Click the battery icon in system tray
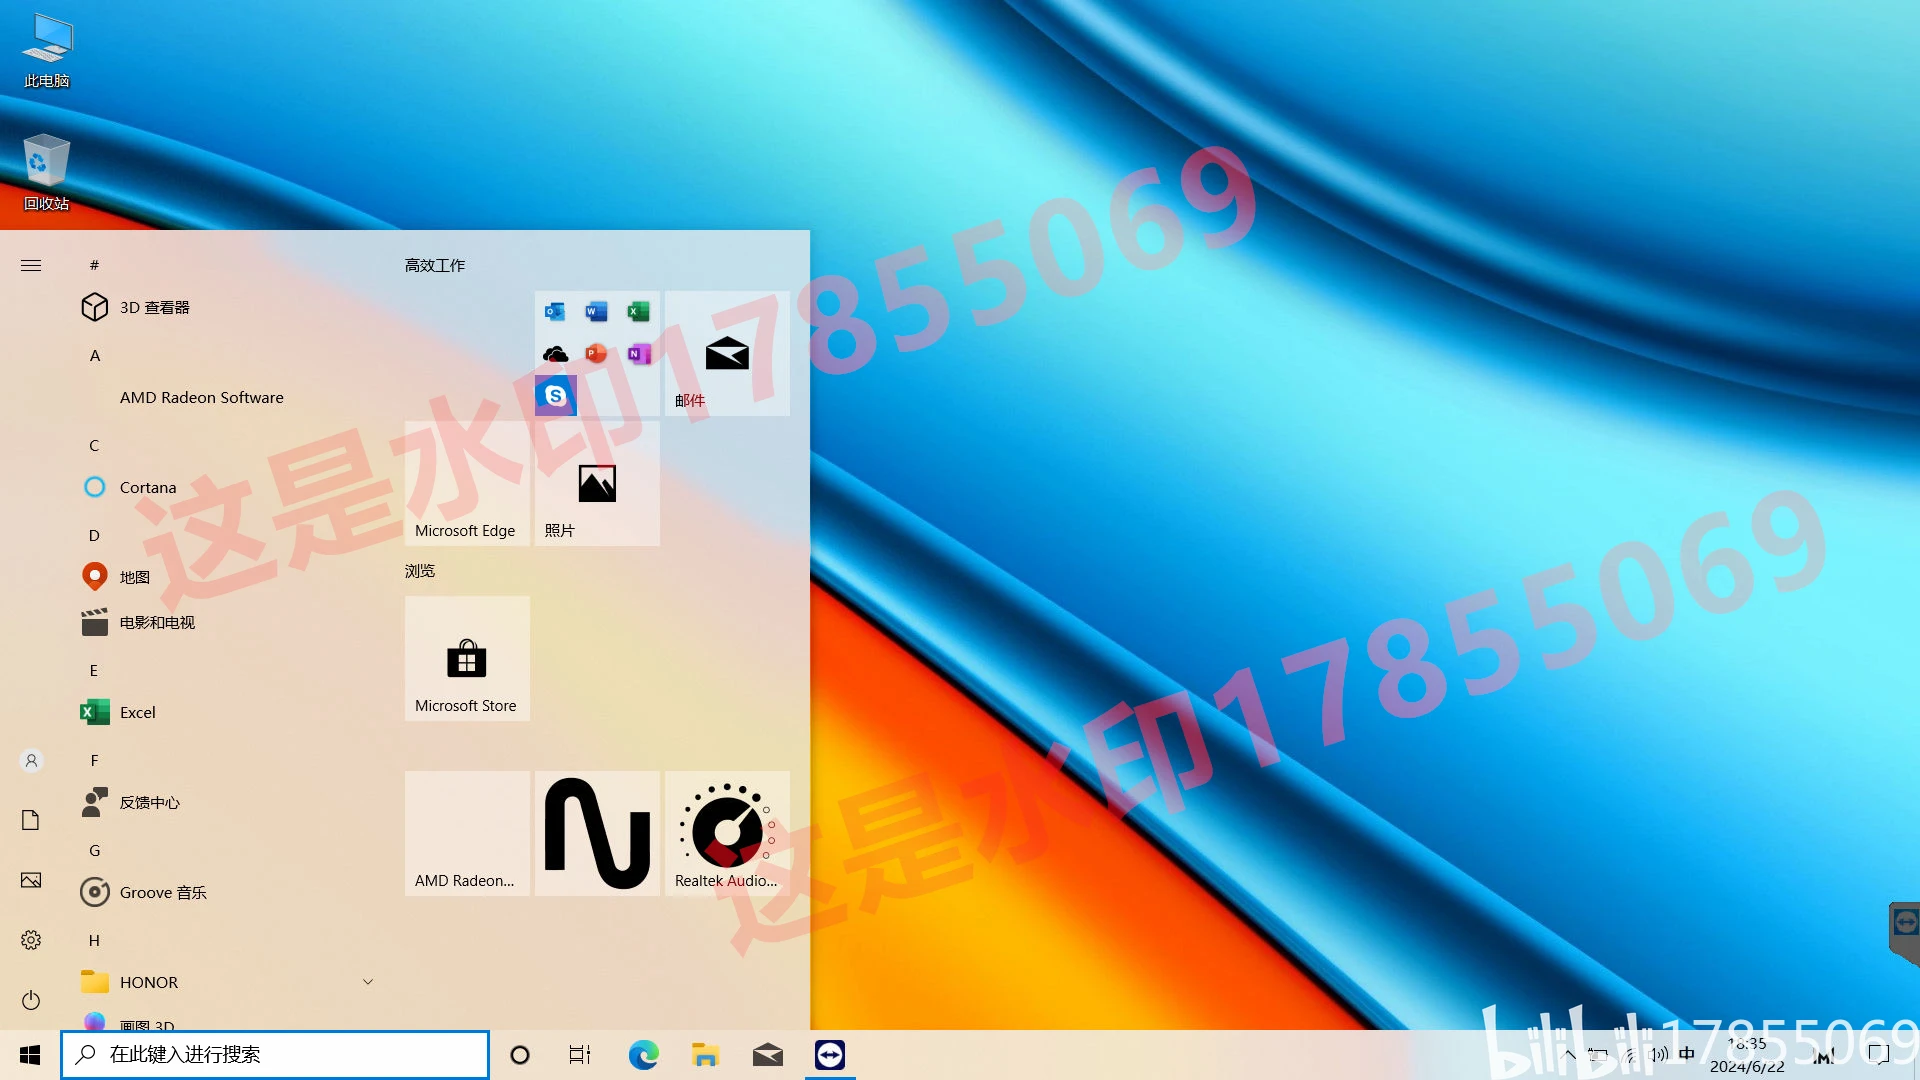The height and width of the screenshot is (1080, 1920). [x=1598, y=1055]
